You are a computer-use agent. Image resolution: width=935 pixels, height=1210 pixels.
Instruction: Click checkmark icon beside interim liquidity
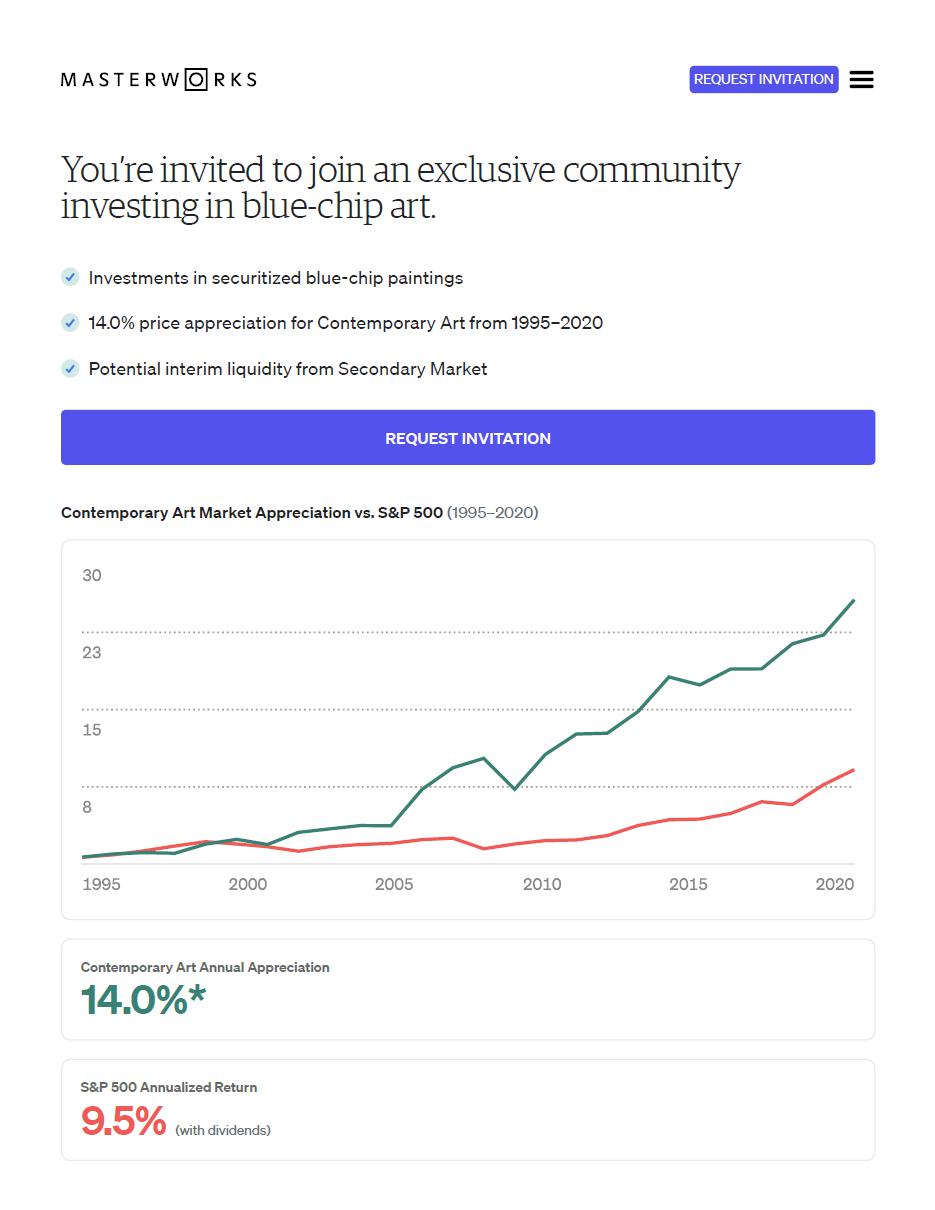pyautogui.click(x=70, y=369)
